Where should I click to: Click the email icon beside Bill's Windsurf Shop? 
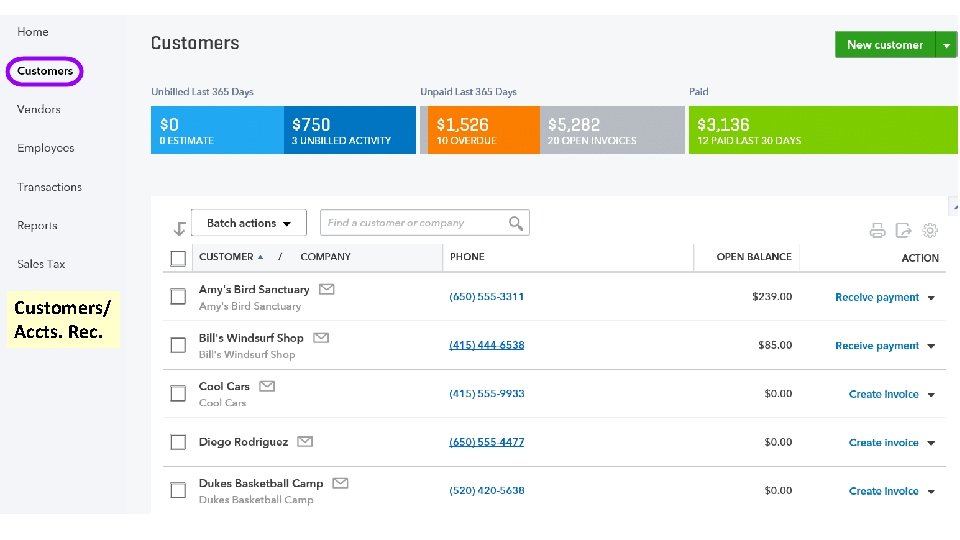coord(321,338)
